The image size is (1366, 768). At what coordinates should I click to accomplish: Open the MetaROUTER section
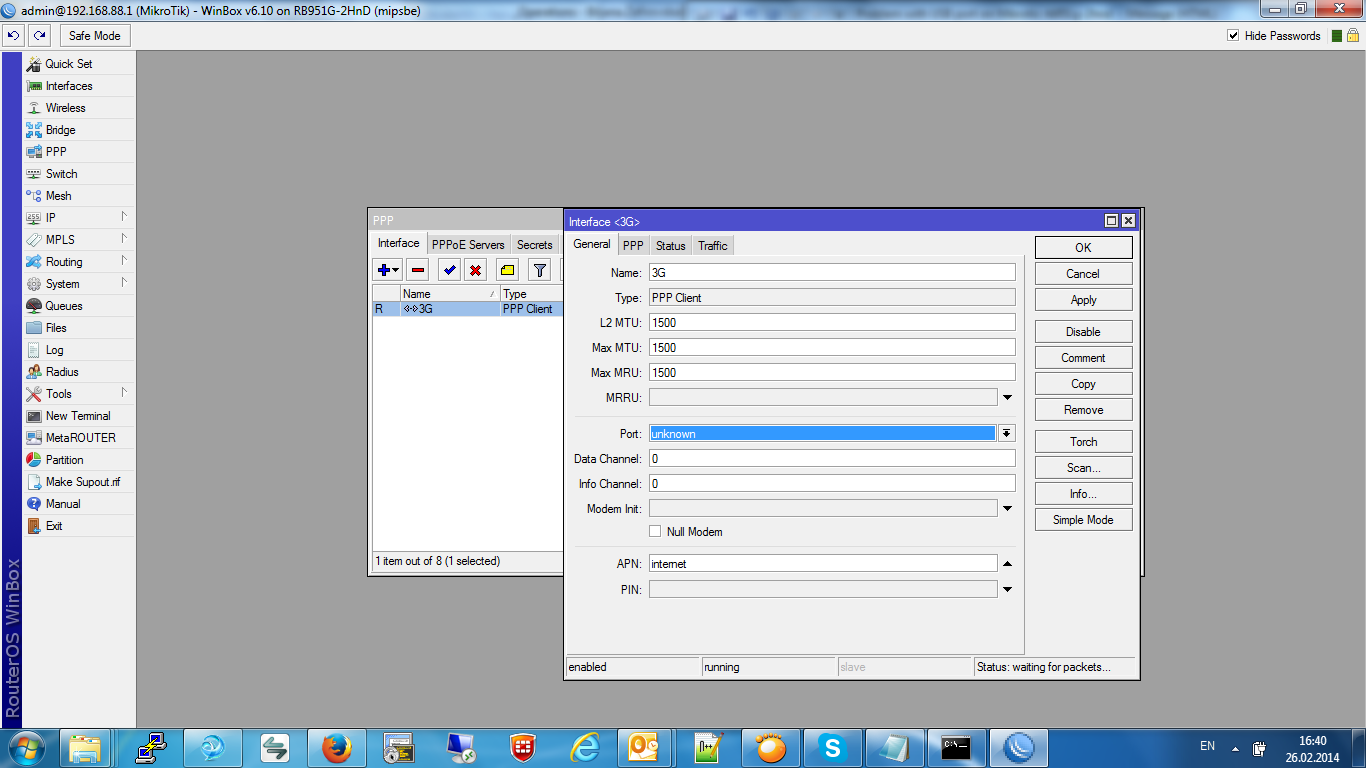coord(78,438)
